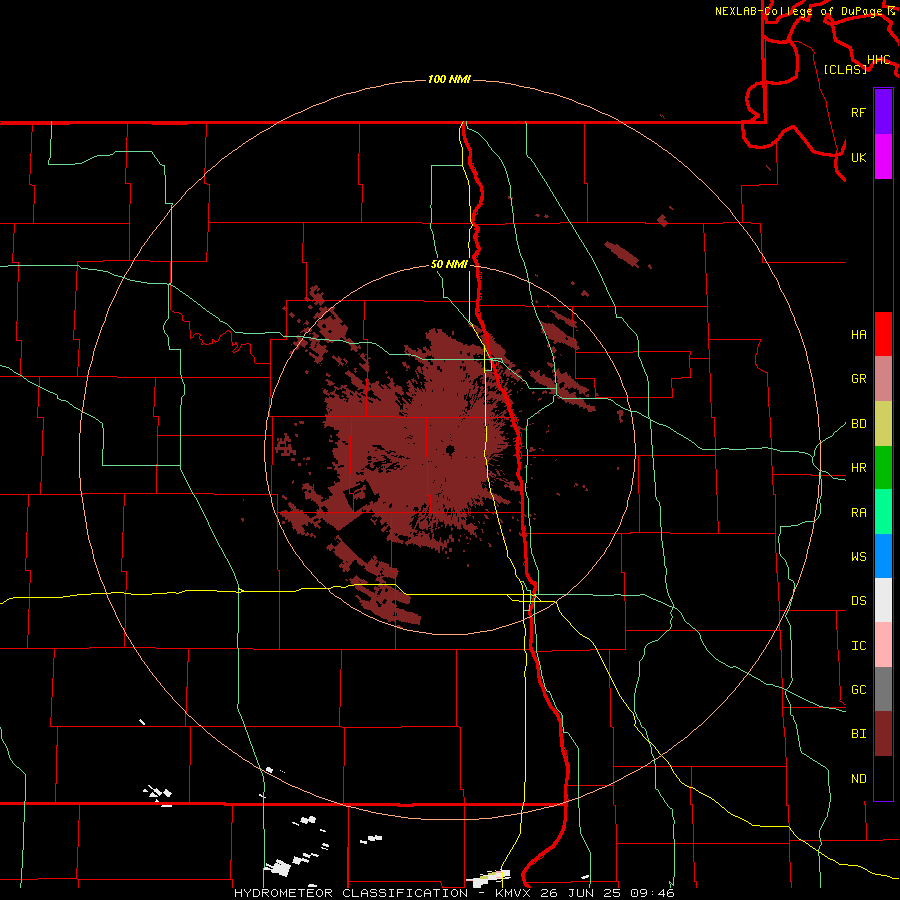Click the BD legend label
Screen dimensions: 900x900
click(x=859, y=424)
